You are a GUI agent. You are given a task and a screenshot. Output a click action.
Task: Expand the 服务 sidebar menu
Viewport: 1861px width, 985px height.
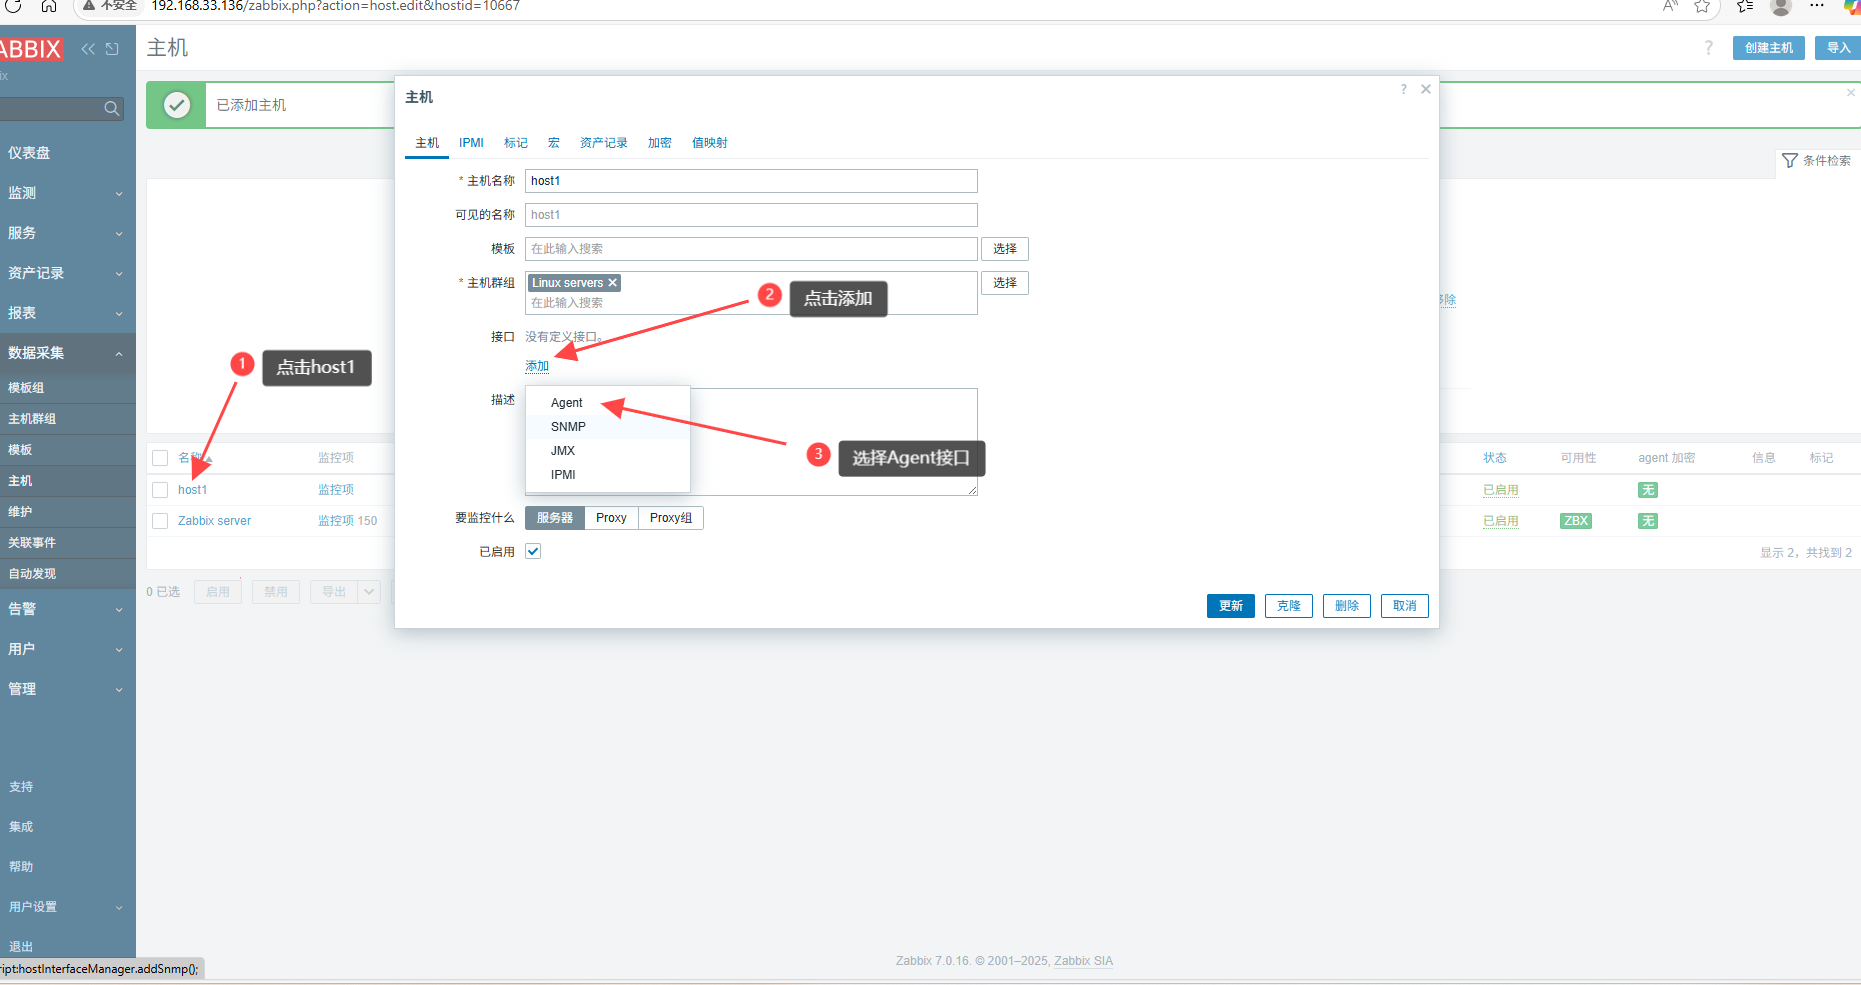point(67,233)
